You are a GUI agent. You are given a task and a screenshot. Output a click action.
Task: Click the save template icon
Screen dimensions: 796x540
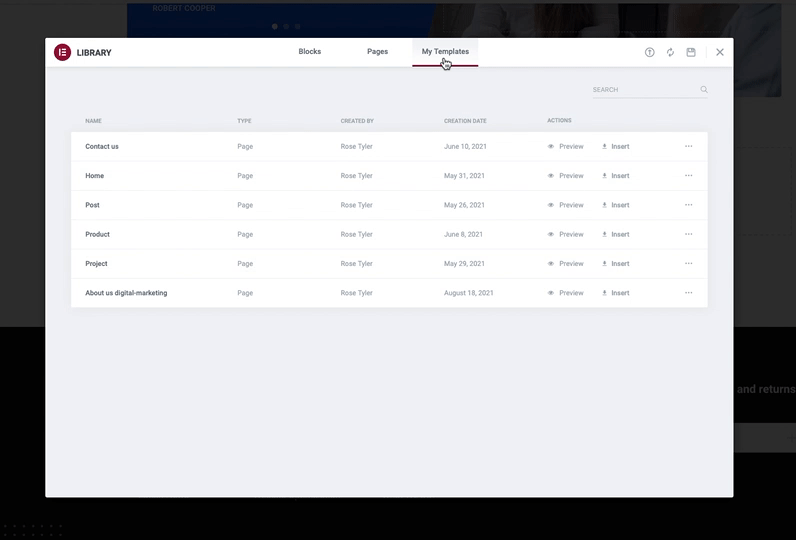pos(691,52)
